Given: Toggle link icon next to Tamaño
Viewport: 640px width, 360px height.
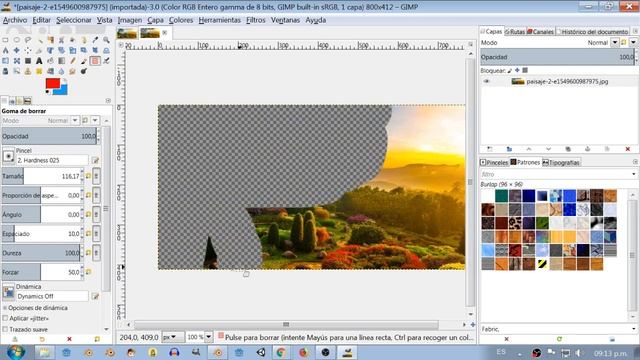Looking at the screenshot, I should [x=96, y=176].
